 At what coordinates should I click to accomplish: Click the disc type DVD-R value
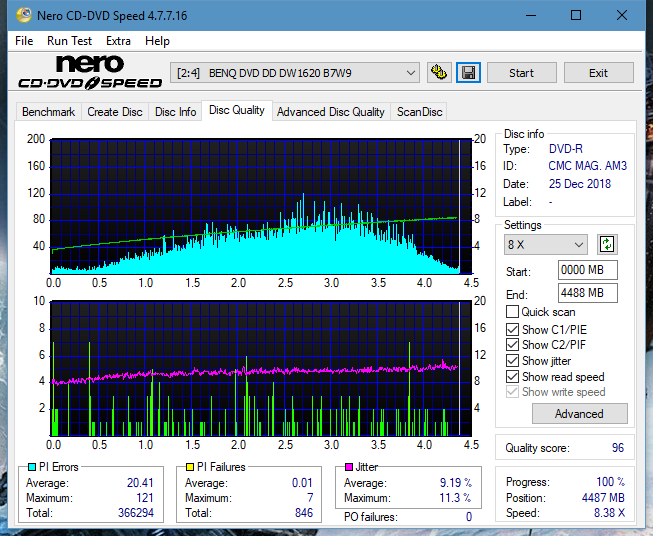pos(566,149)
